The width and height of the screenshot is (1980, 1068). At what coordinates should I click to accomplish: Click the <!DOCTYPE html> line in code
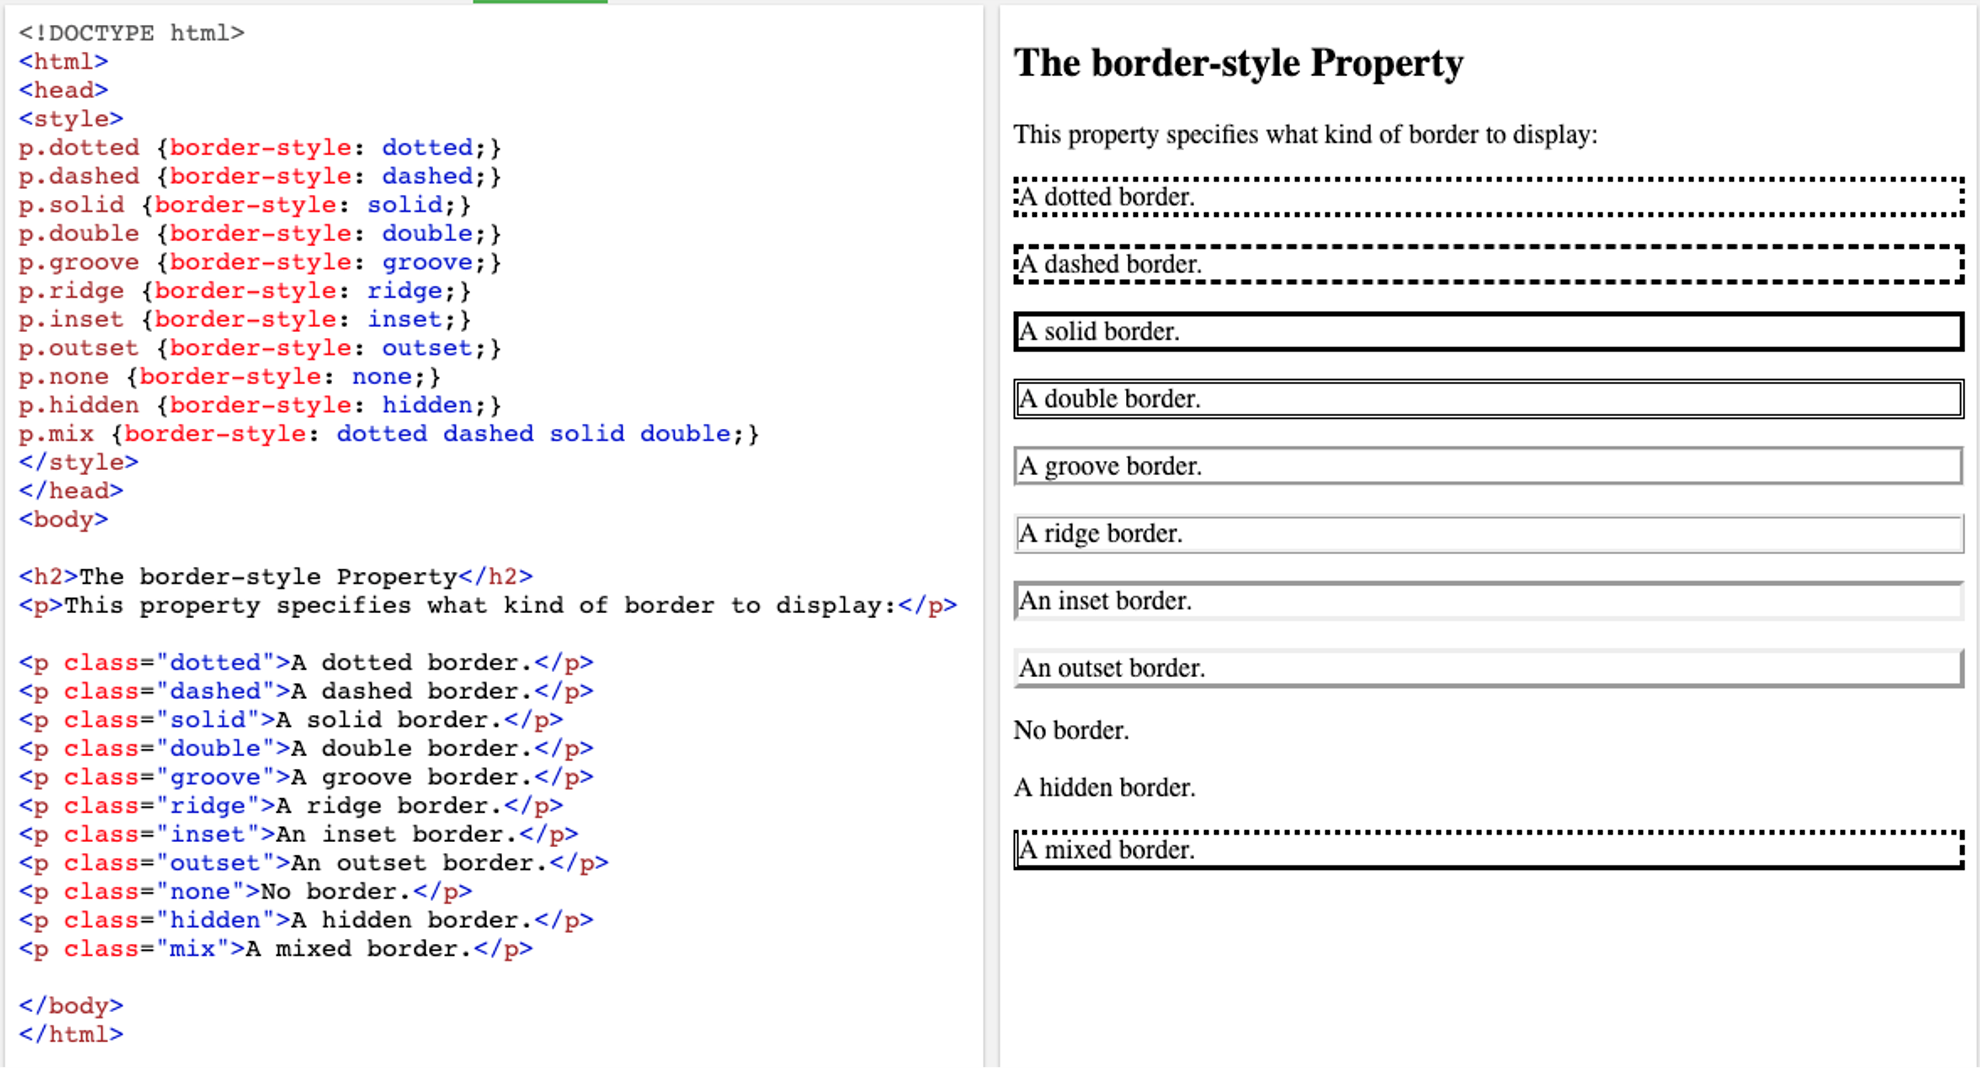131,33
